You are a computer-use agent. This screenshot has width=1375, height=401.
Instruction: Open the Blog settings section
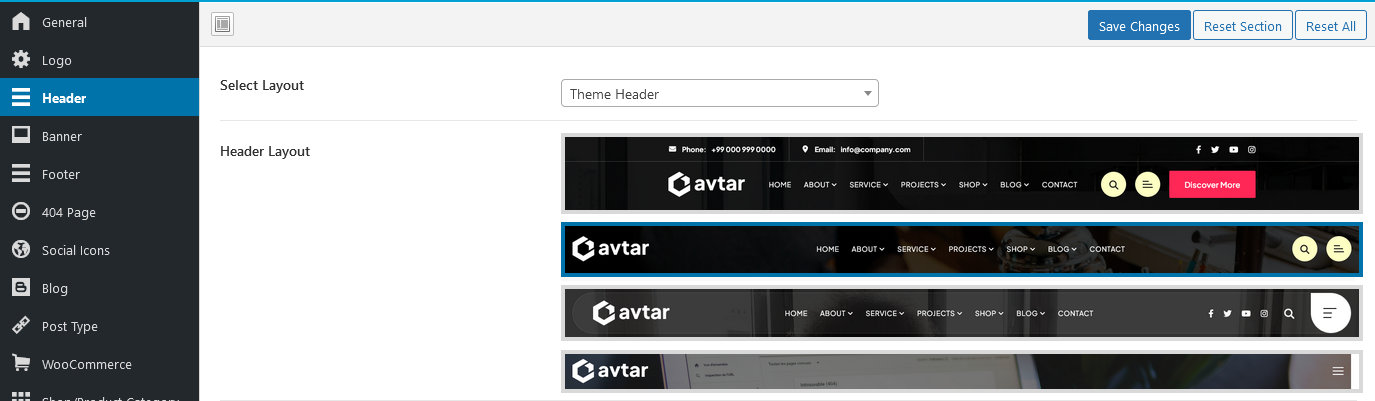(x=100, y=288)
